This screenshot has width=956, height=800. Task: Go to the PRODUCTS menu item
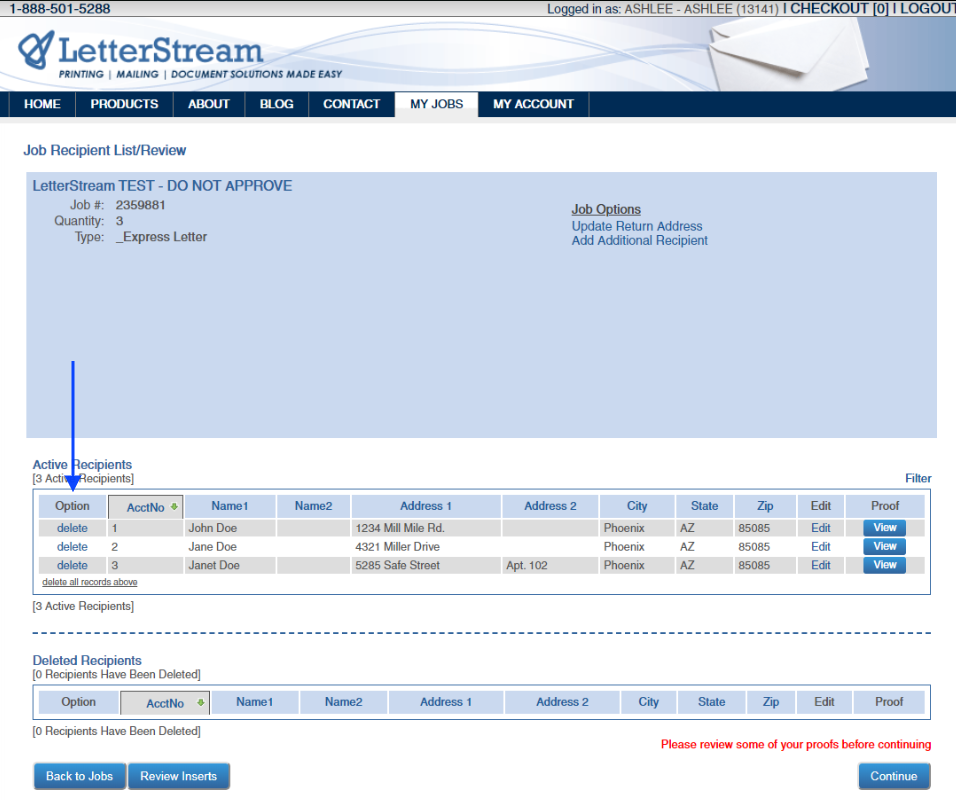coord(124,104)
